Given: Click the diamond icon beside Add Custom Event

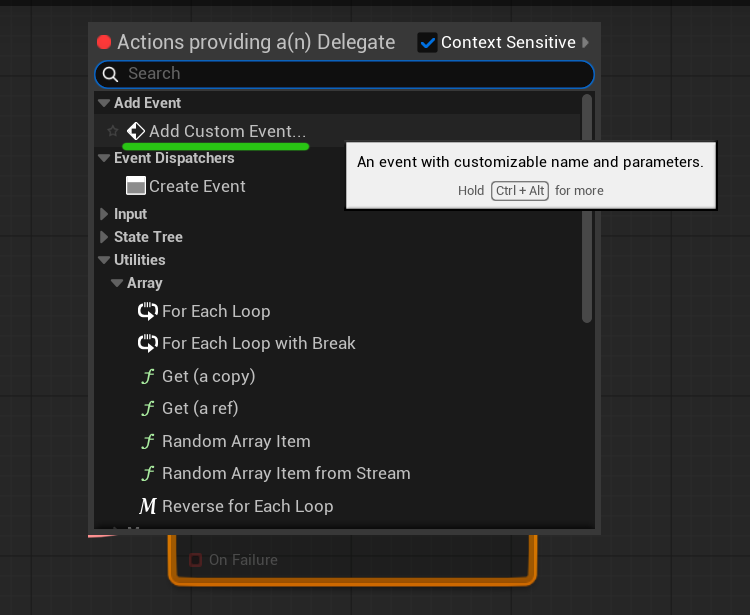Looking at the screenshot, I should (136, 131).
